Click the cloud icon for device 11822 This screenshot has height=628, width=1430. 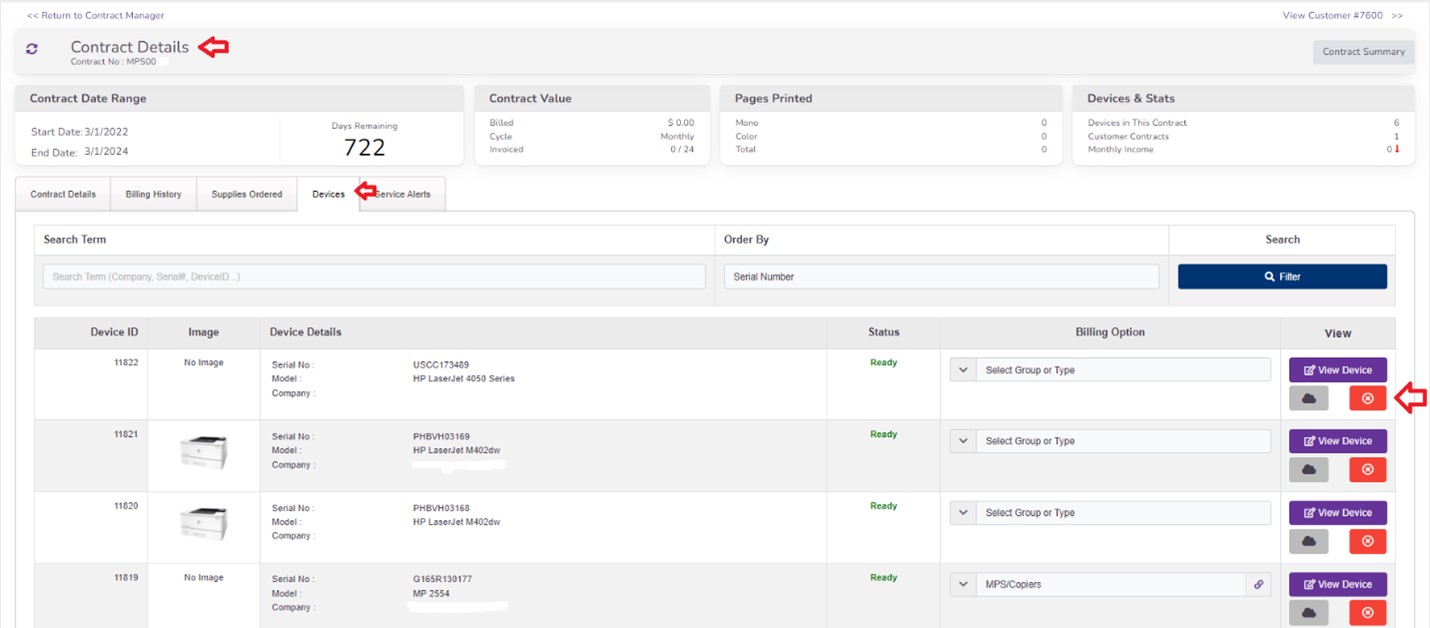(1308, 398)
